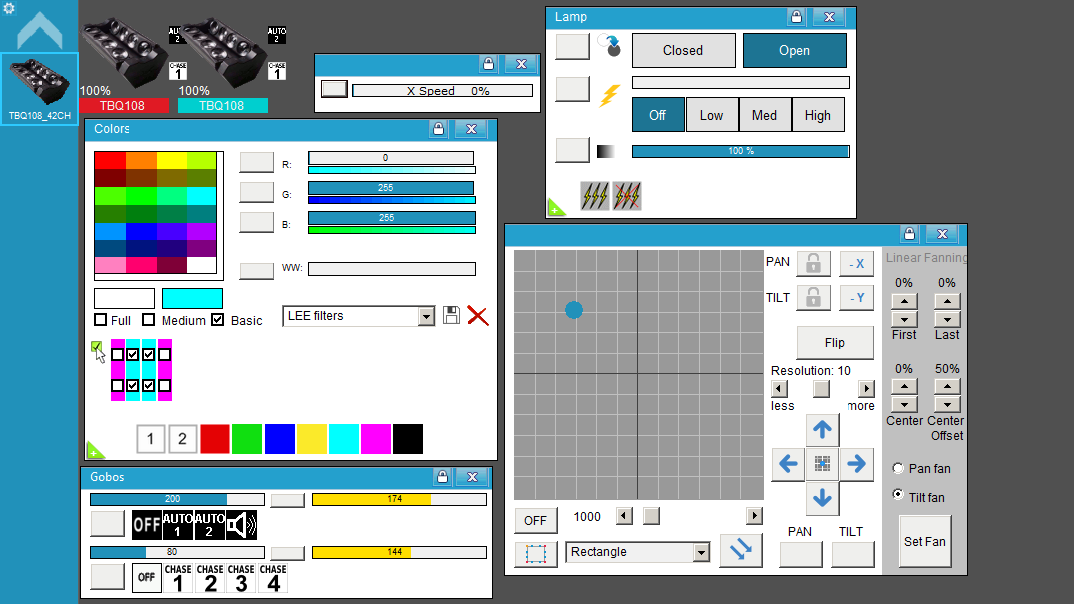
Task: Lock the X Speed panel
Action: [488, 64]
